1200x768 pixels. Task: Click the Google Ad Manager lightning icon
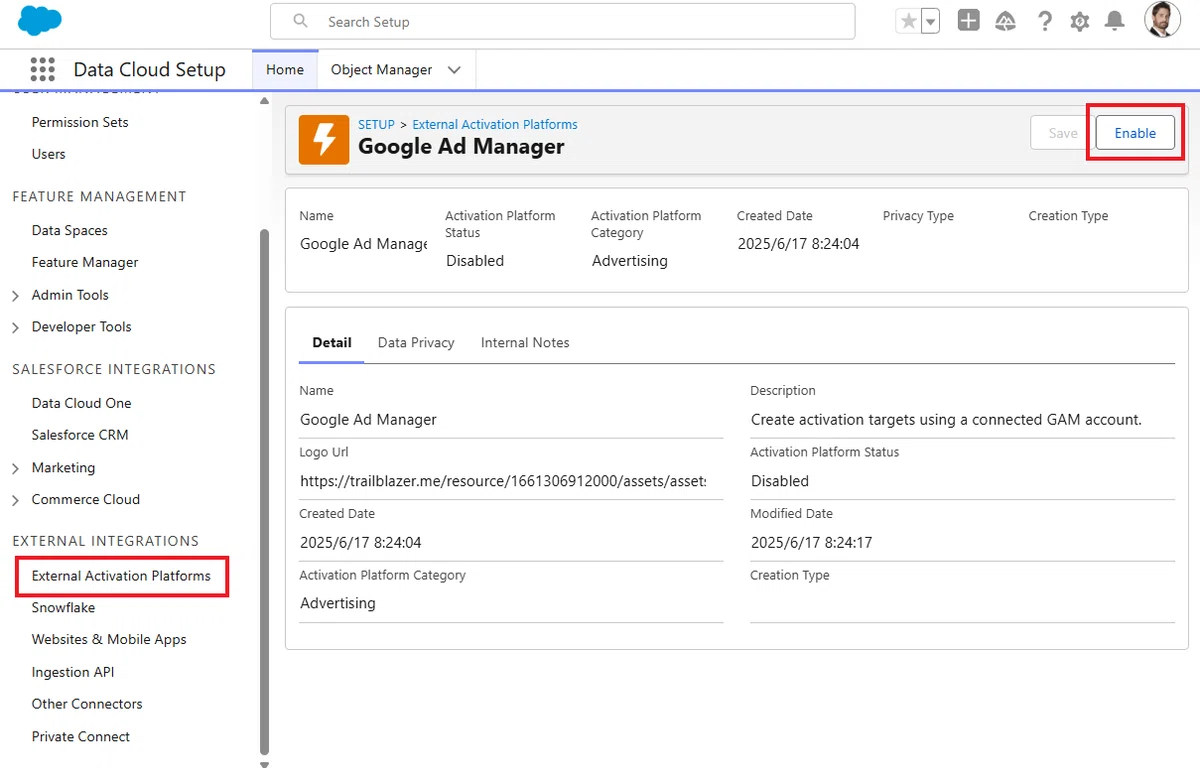pyautogui.click(x=324, y=140)
